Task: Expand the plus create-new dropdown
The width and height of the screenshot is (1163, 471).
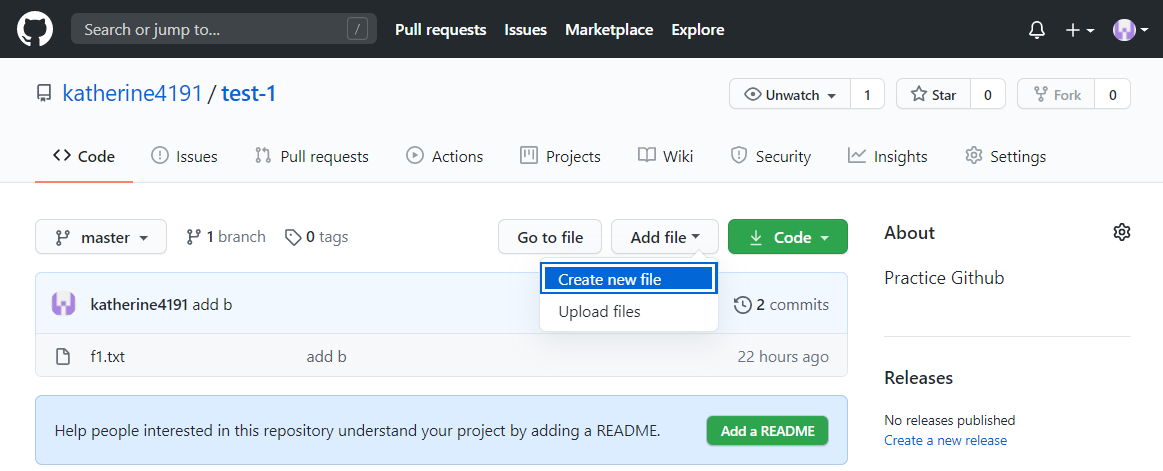Action: 1079,30
